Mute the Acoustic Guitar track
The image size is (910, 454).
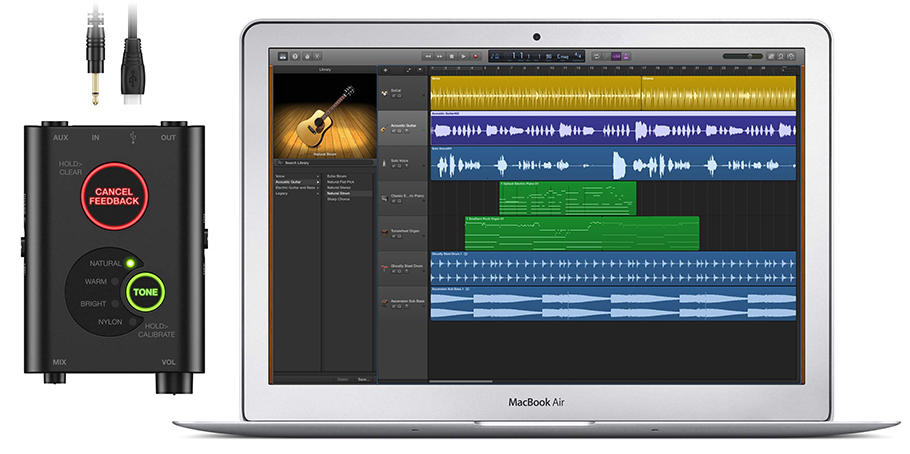coord(393,131)
